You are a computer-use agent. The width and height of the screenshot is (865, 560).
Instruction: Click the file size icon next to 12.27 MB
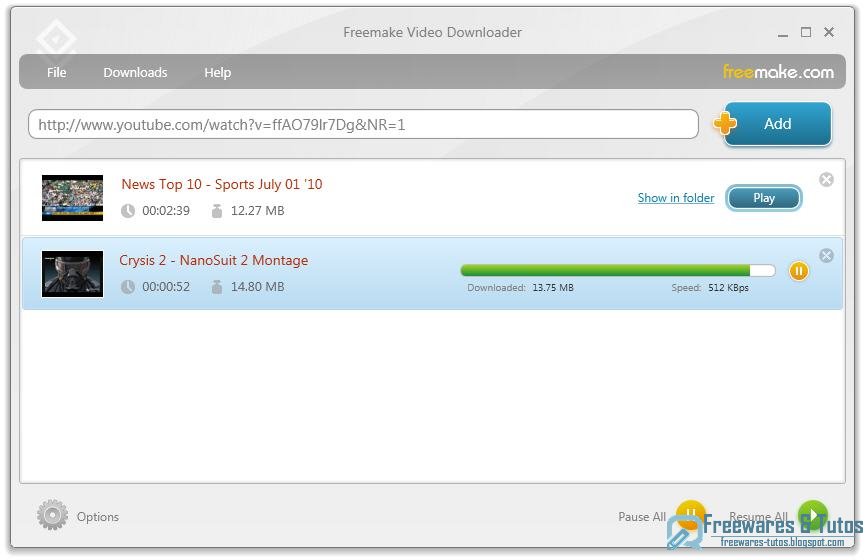pos(217,211)
